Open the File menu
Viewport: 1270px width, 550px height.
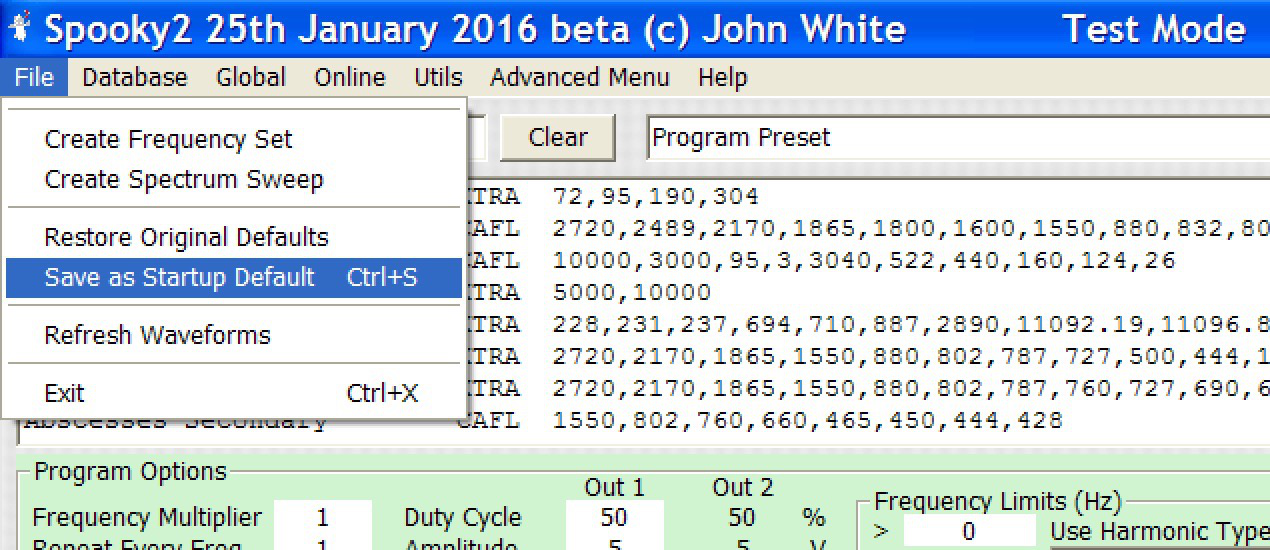(34, 78)
